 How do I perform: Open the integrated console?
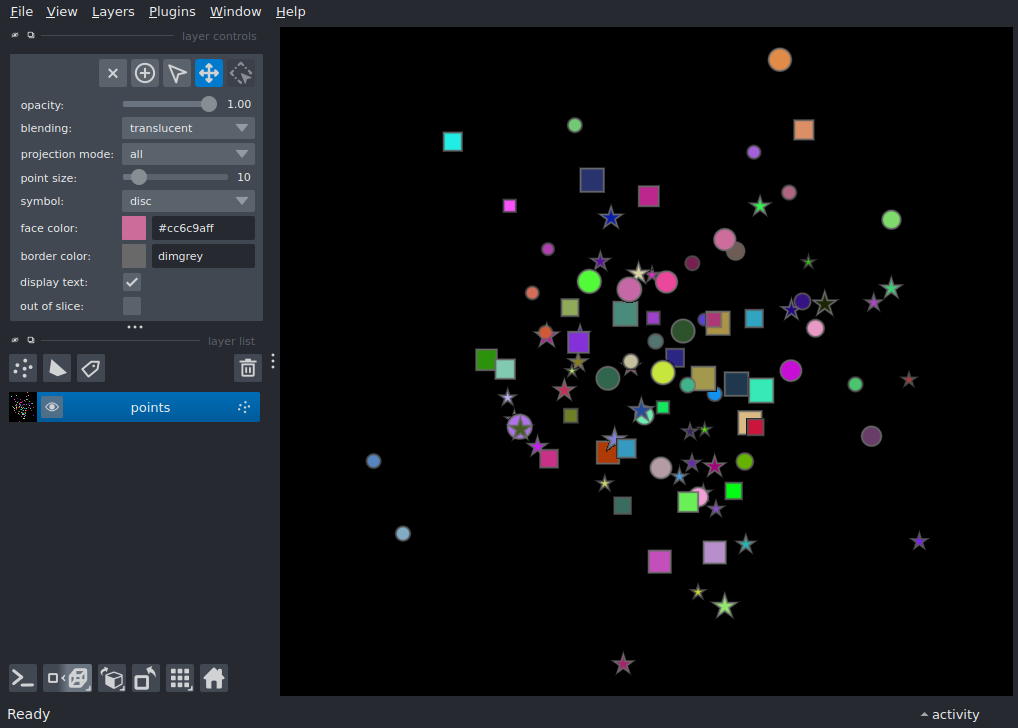(22, 678)
